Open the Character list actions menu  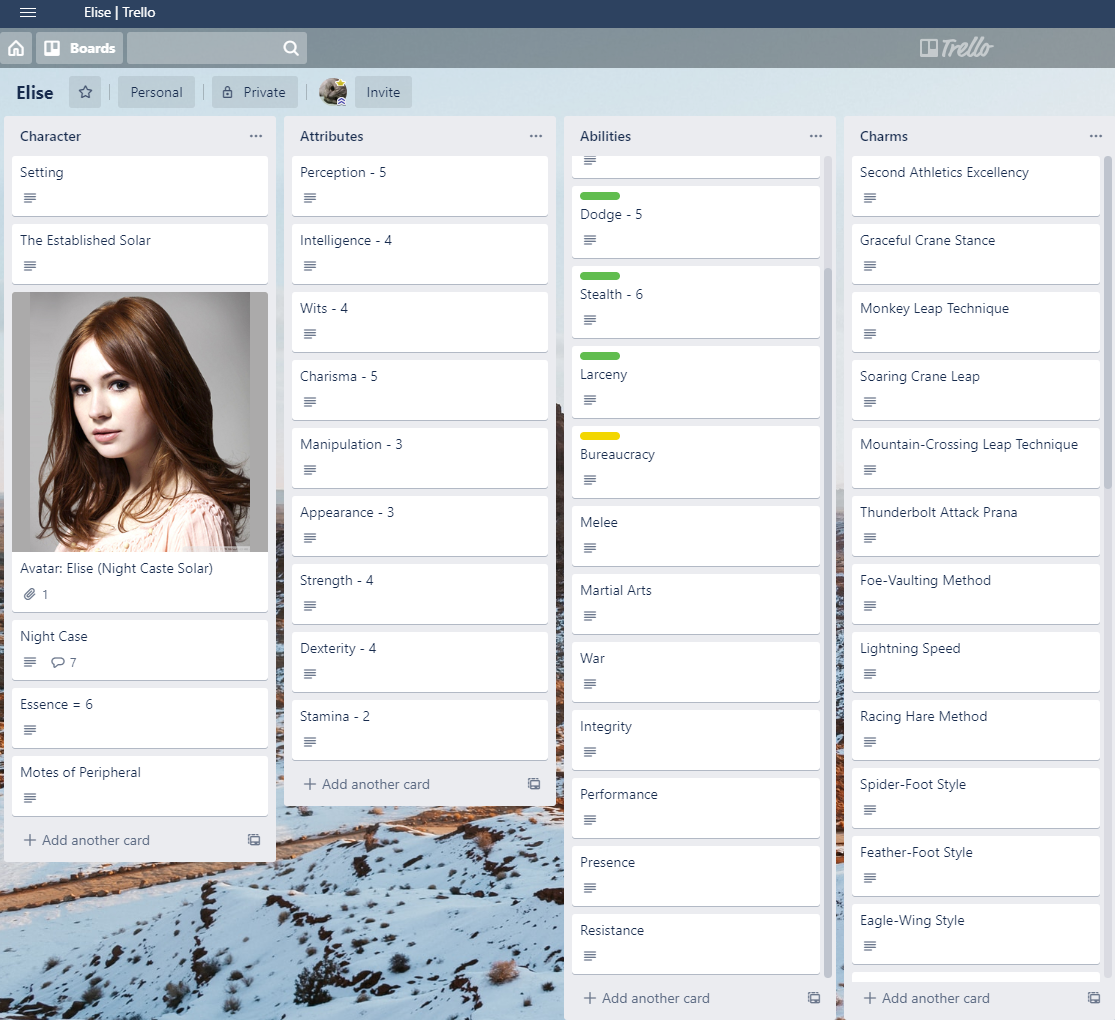(256, 135)
